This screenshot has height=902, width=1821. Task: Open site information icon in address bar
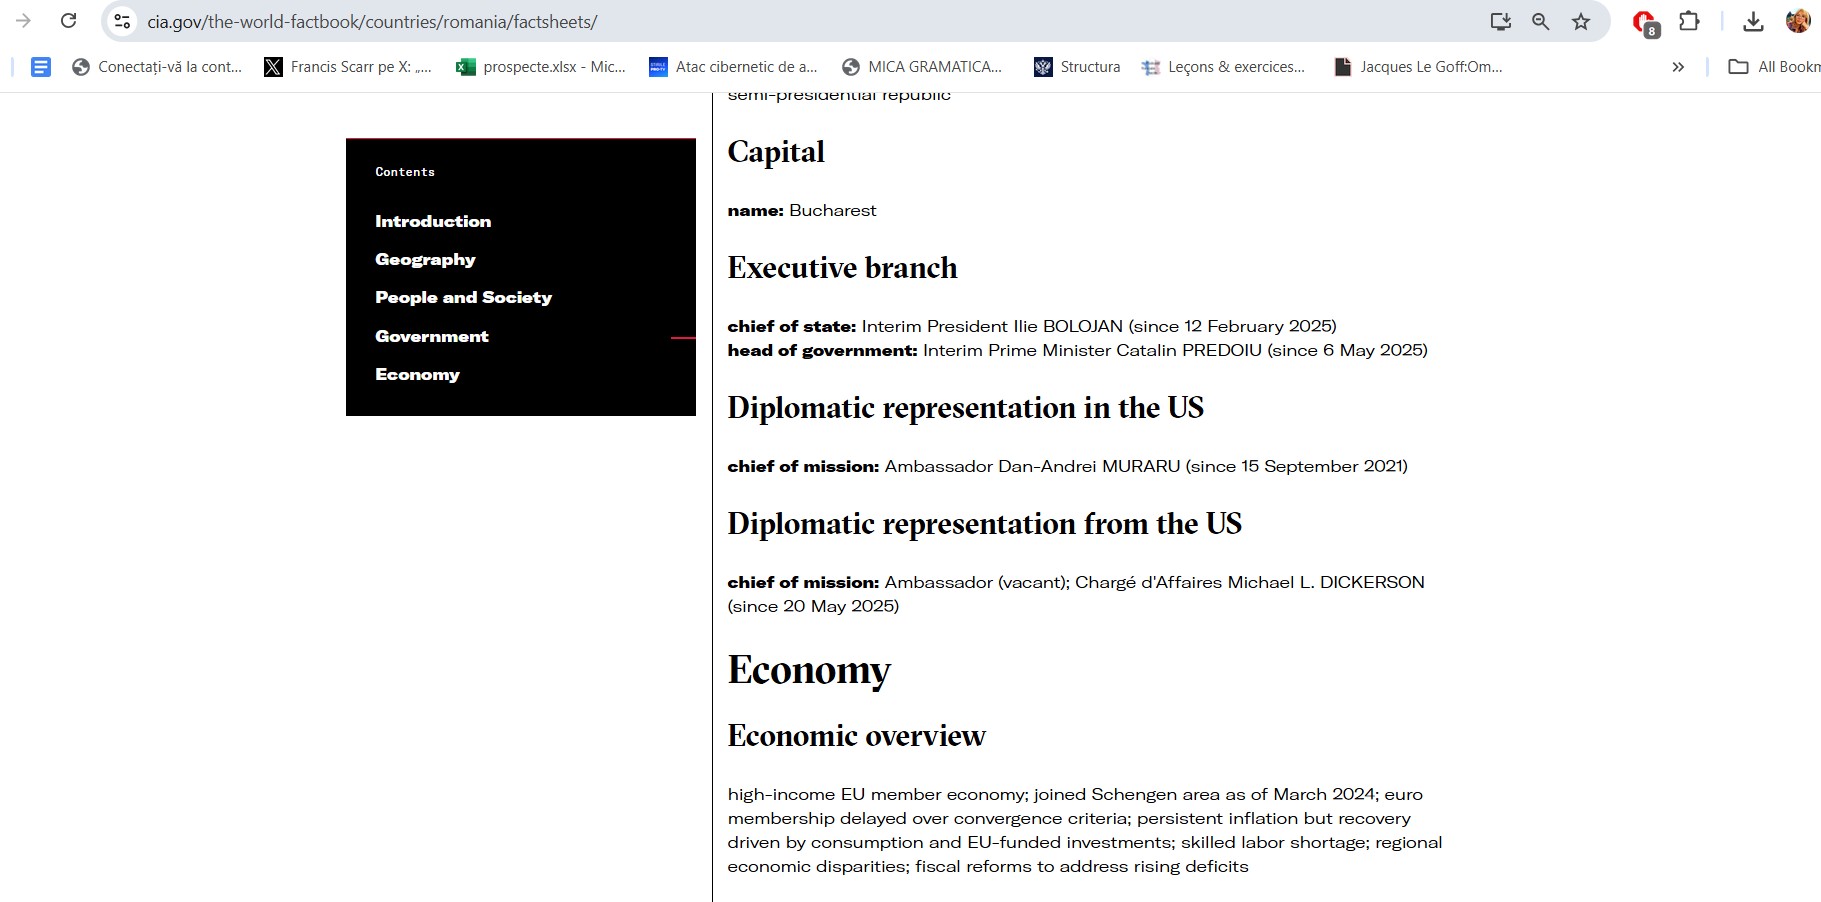[122, 21]
